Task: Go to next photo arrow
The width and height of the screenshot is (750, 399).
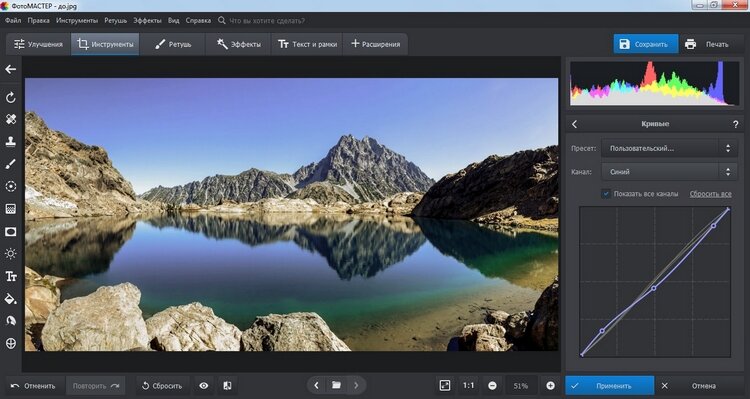Action: coord(356,385)
